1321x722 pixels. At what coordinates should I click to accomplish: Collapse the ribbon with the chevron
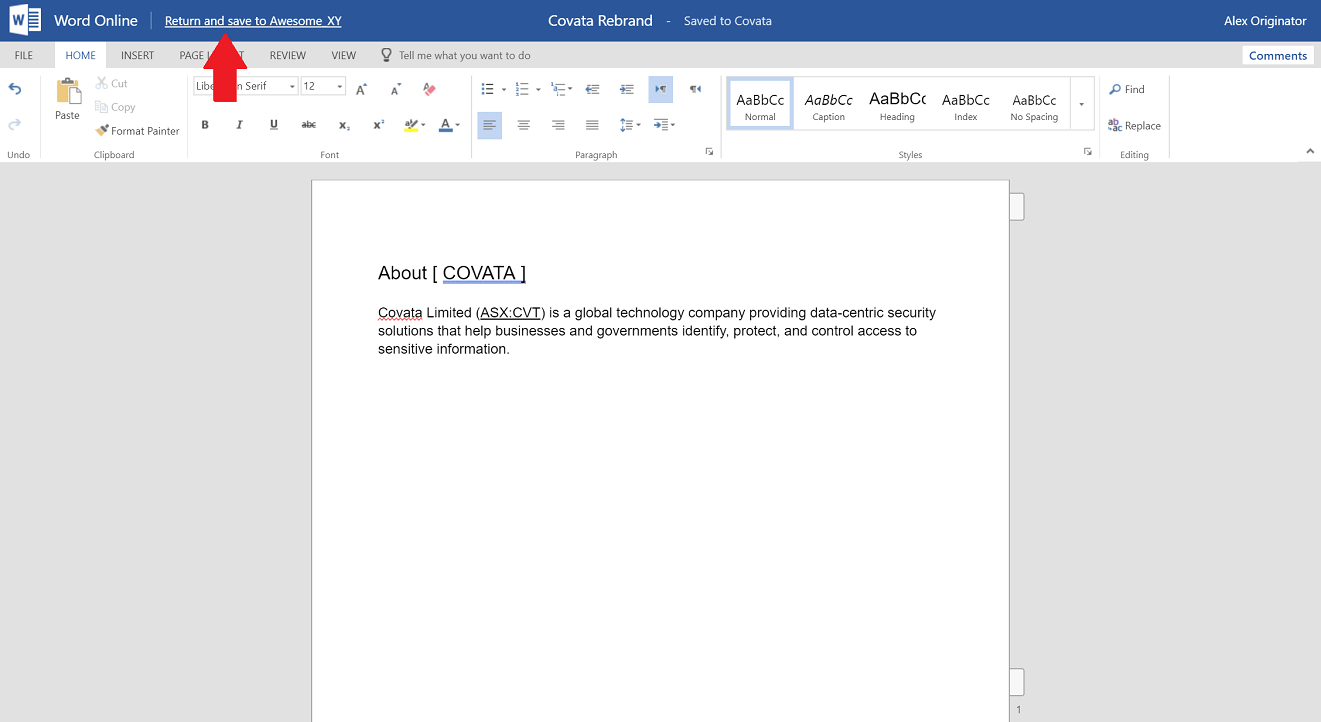coord(1310,152)
